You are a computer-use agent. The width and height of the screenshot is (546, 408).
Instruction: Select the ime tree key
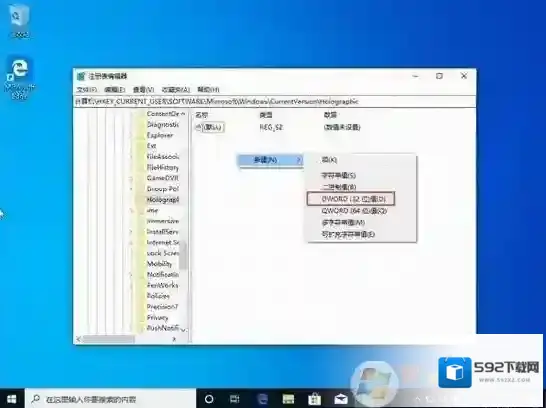coord(153,211)
